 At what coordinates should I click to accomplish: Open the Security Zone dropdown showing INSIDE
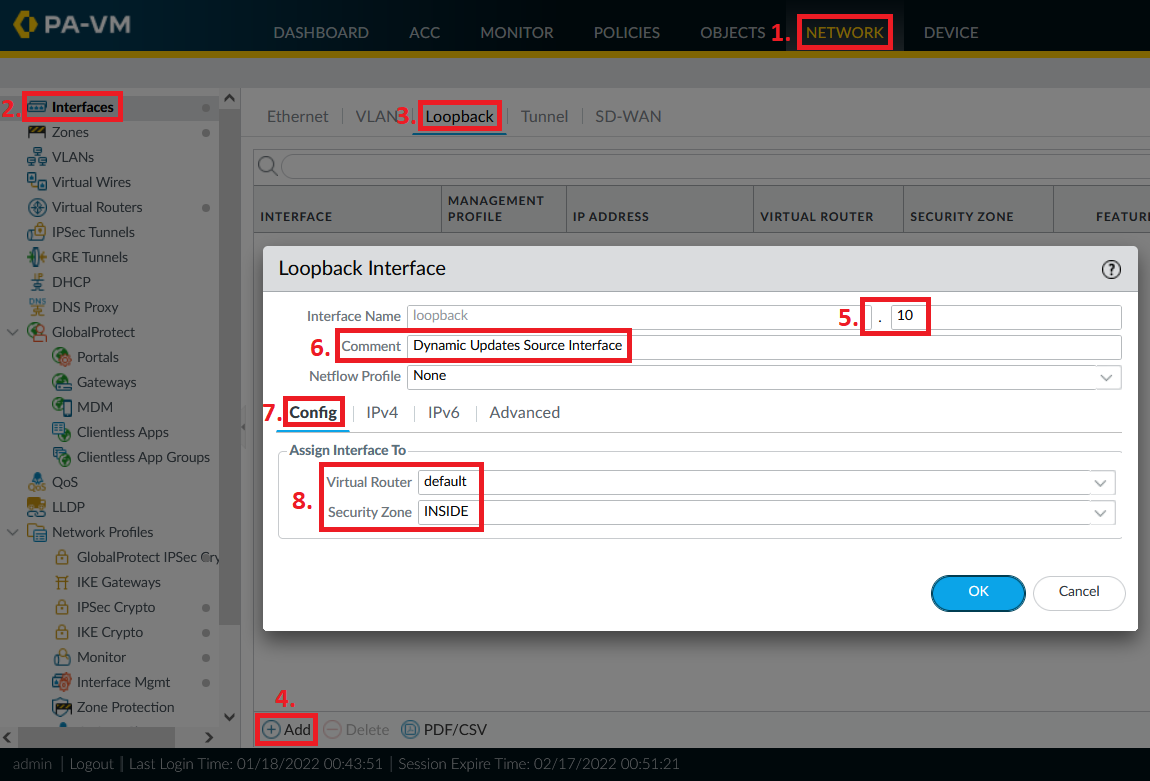1100,512
